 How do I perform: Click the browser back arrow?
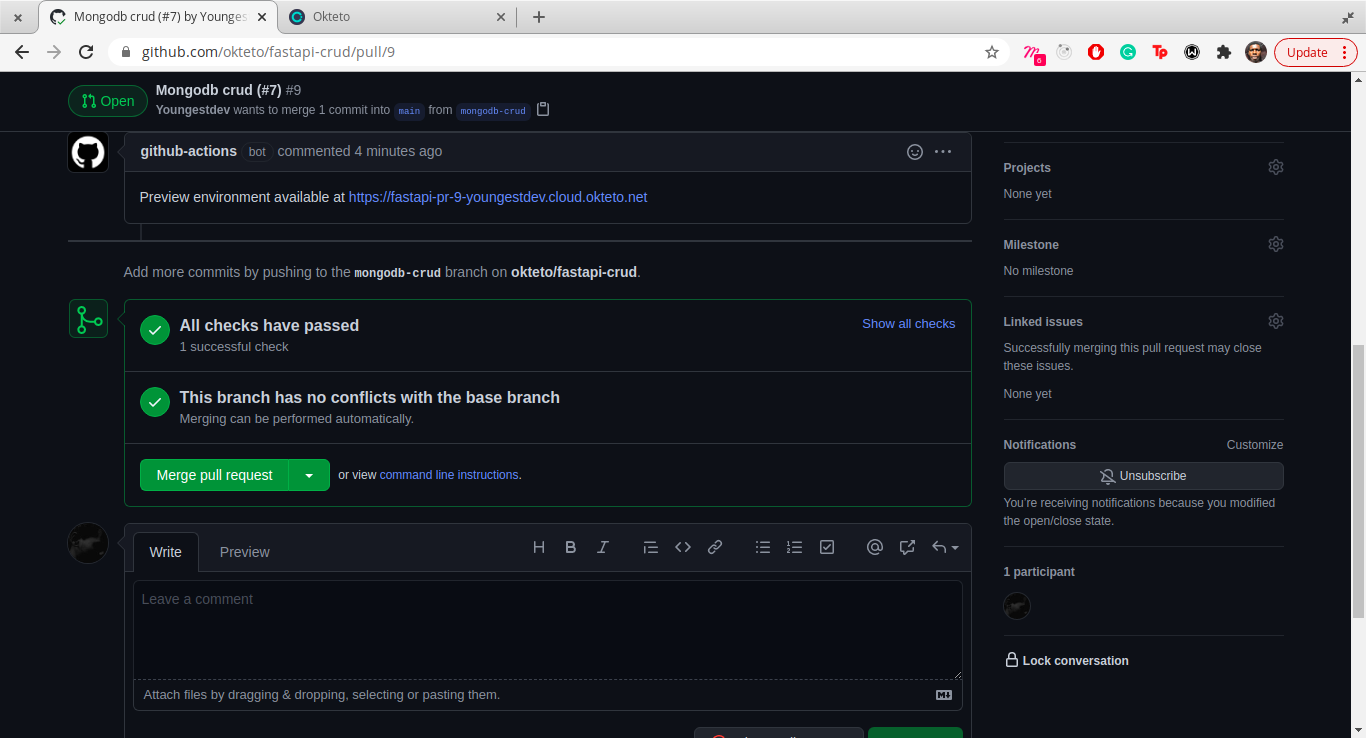(22, 52)
